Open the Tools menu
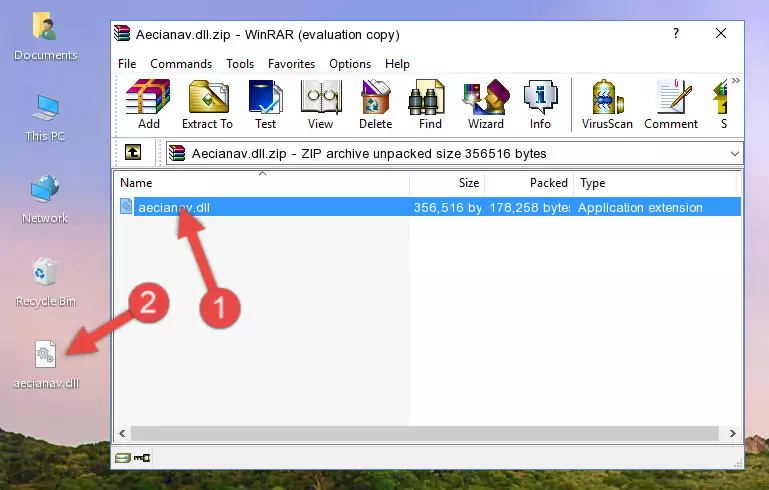This screenshot has width=769, height=490. click(x=240, y=64)
